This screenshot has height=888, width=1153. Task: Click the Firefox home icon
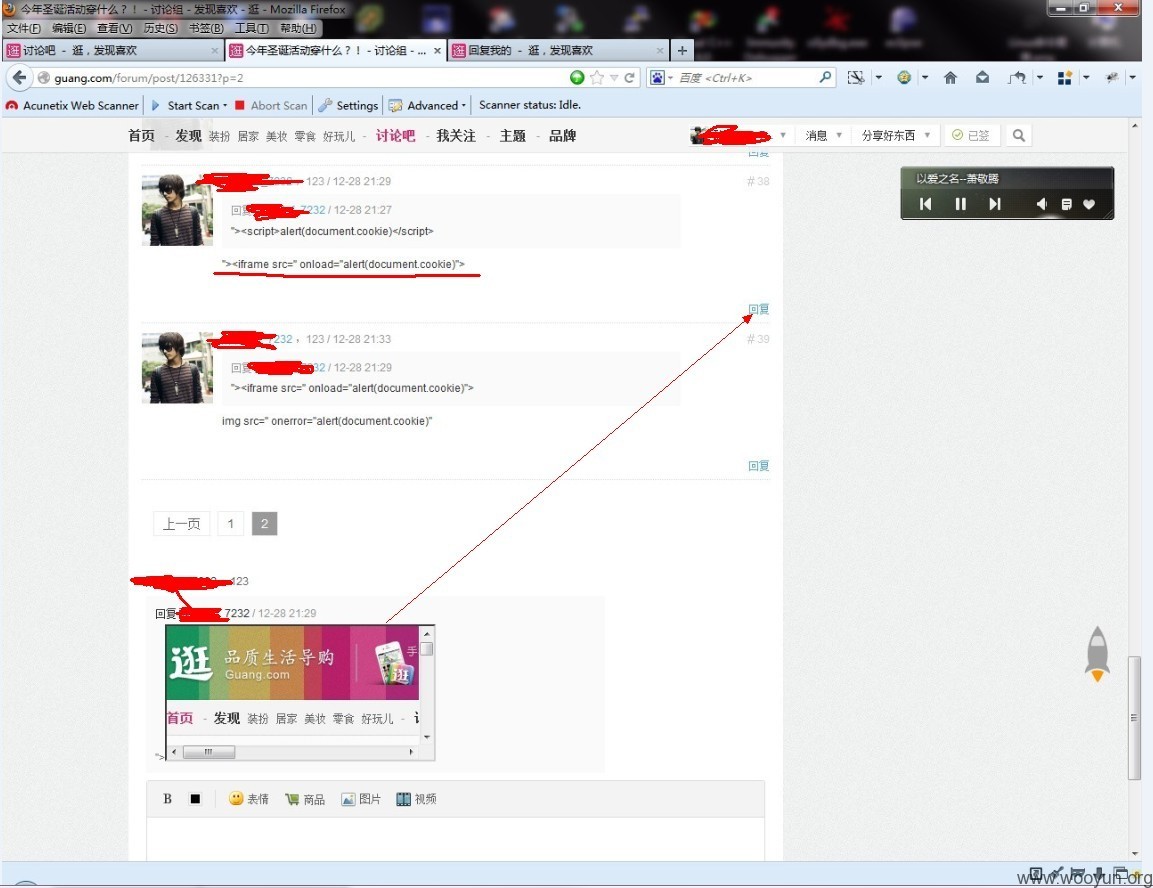click(x=950, y=77)
